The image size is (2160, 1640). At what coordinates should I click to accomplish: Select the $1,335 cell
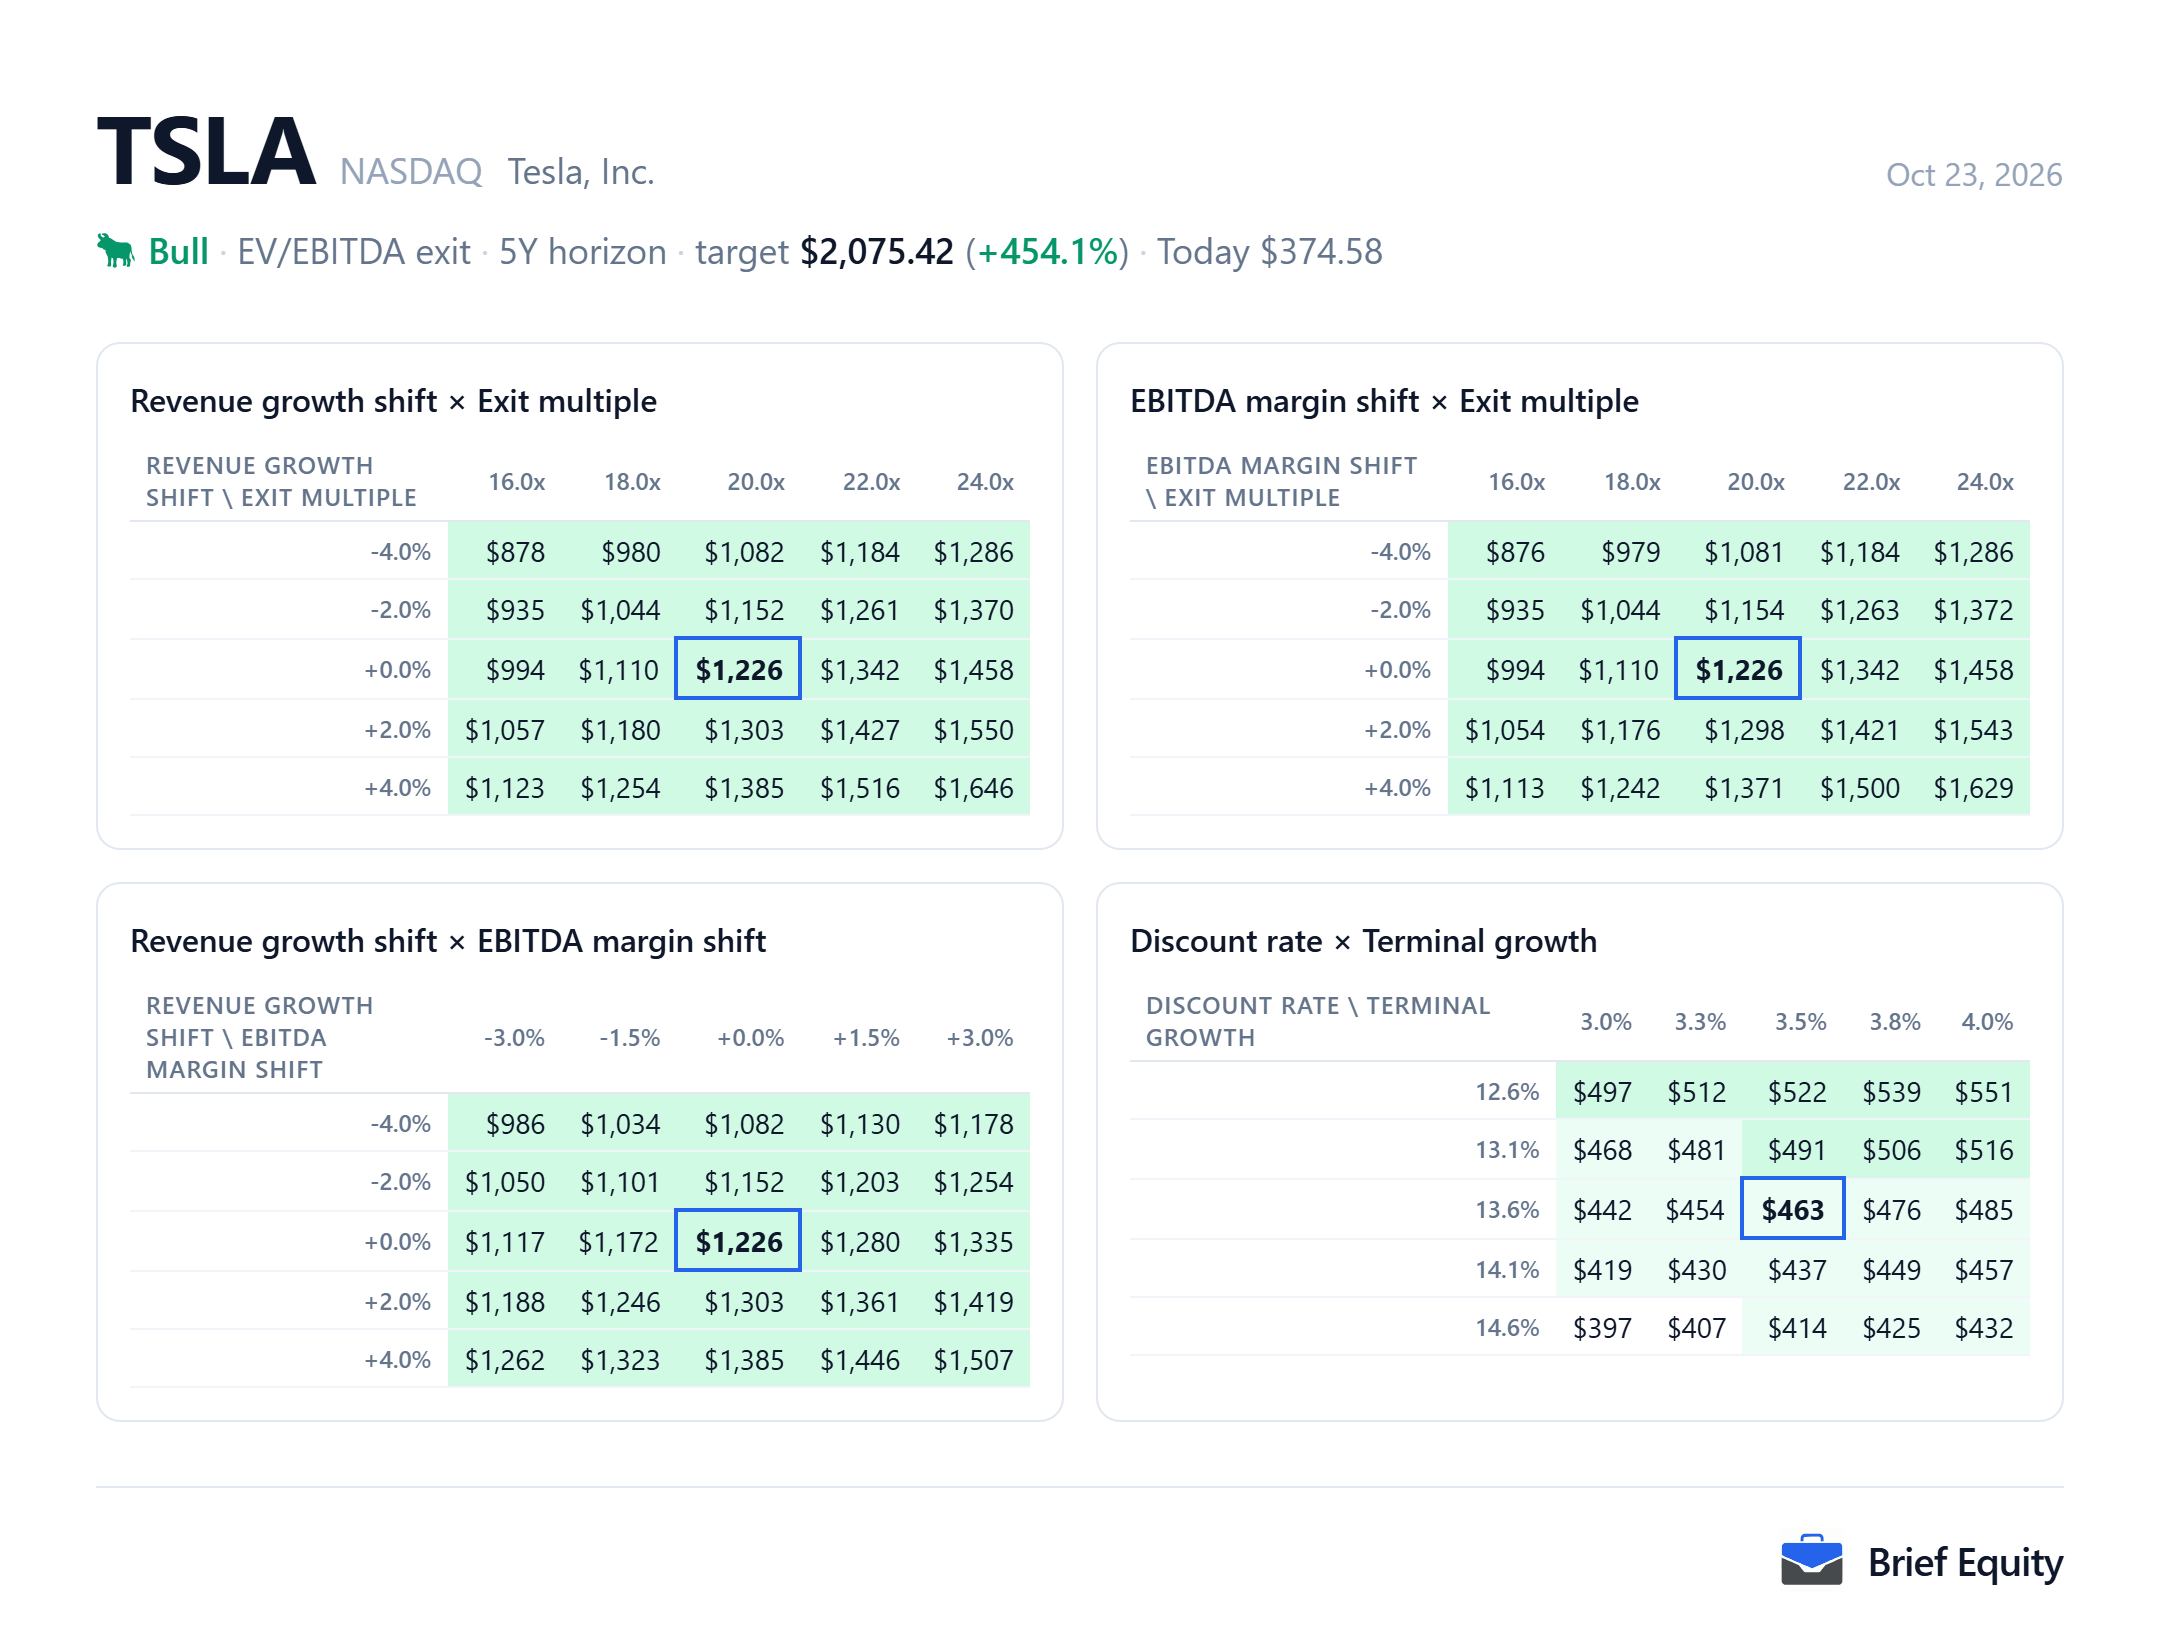pos(973,1242)
